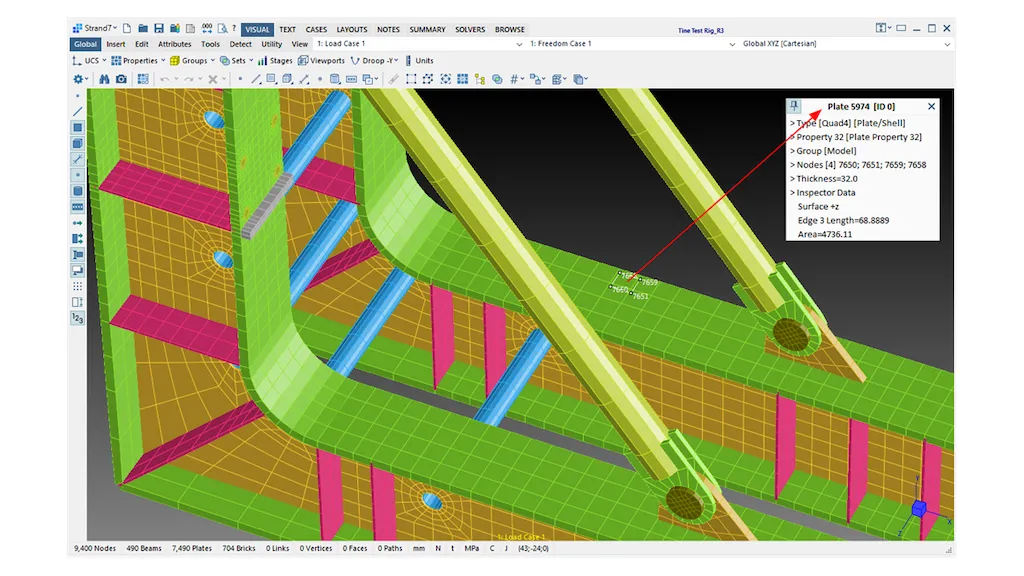Click the binoculars find icon

(x=104, y=79)
